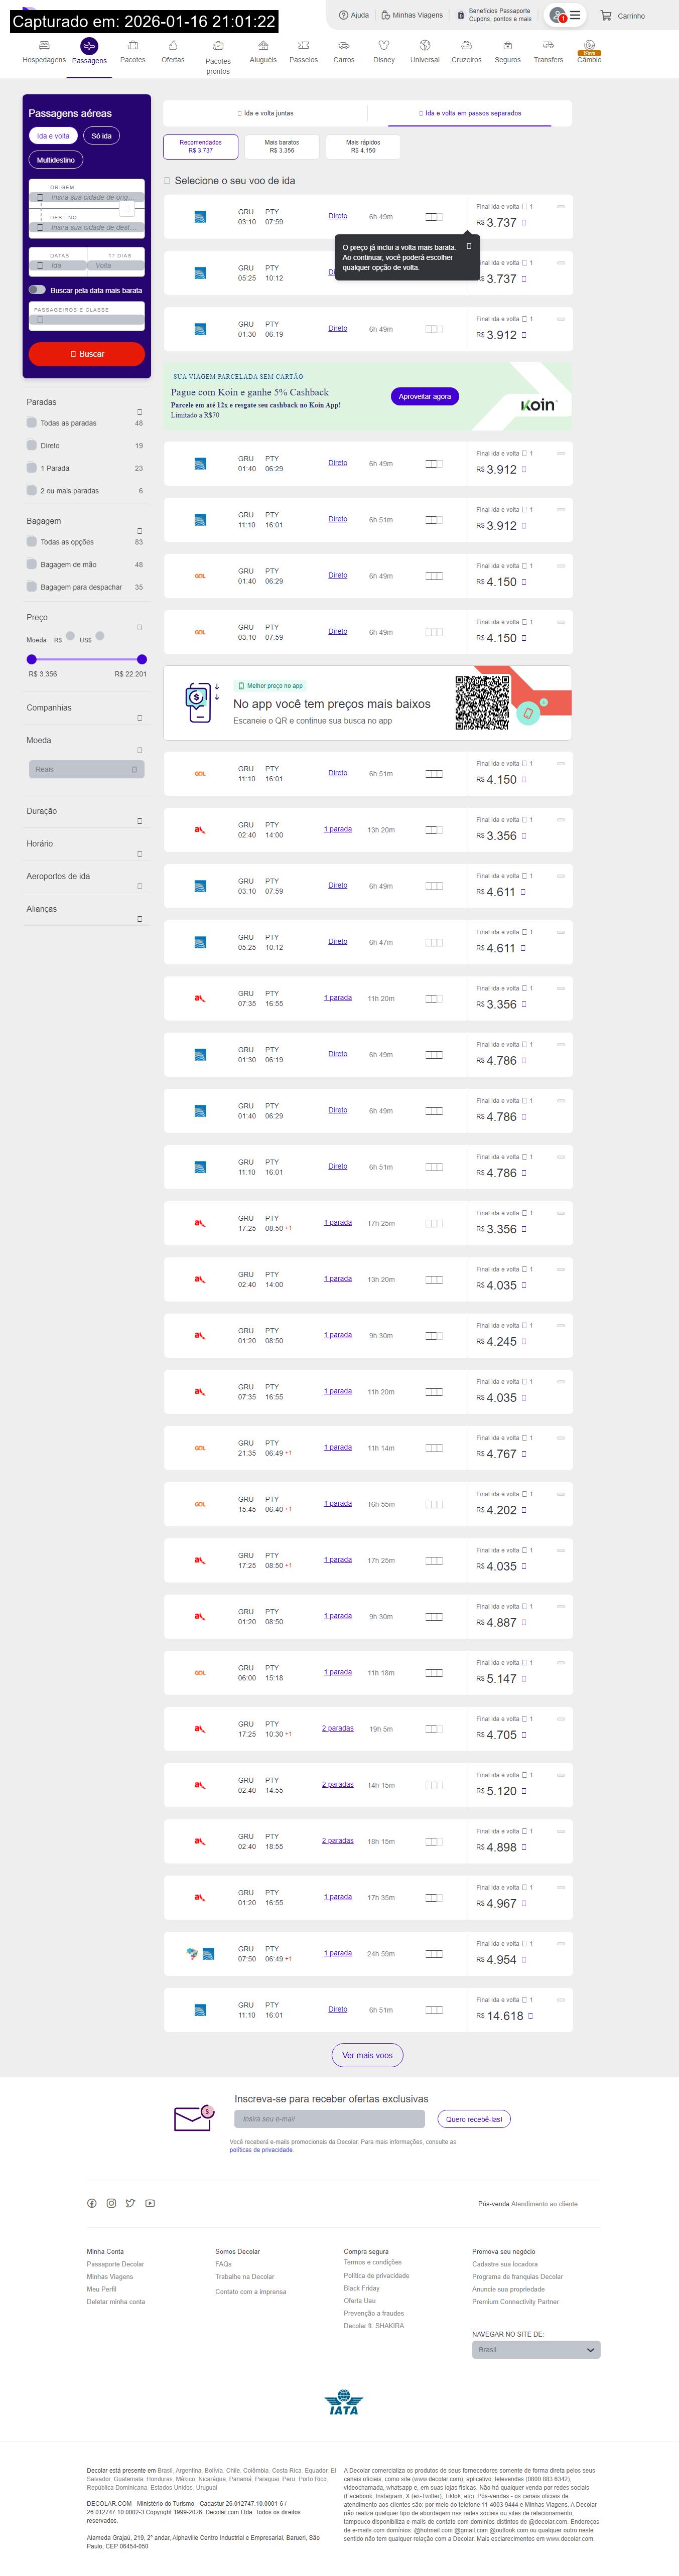Open the Disney section icon

[384, 46]
